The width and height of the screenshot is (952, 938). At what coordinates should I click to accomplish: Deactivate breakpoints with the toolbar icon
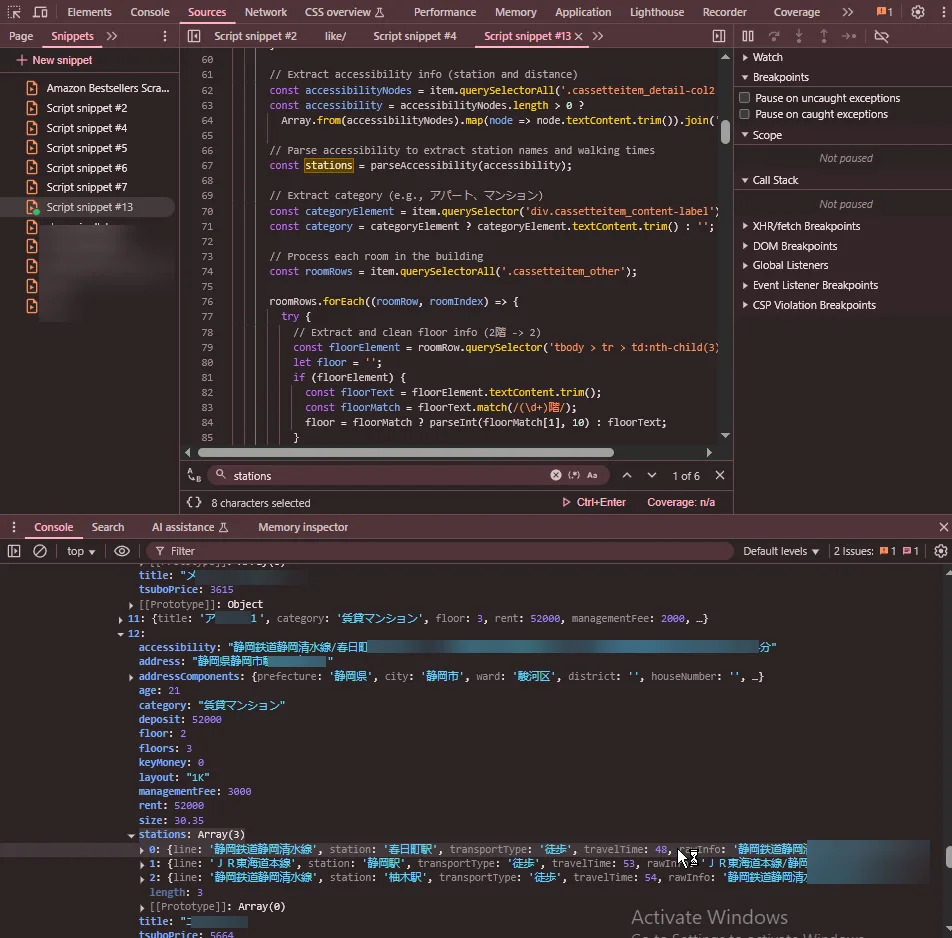coord(881,36)
